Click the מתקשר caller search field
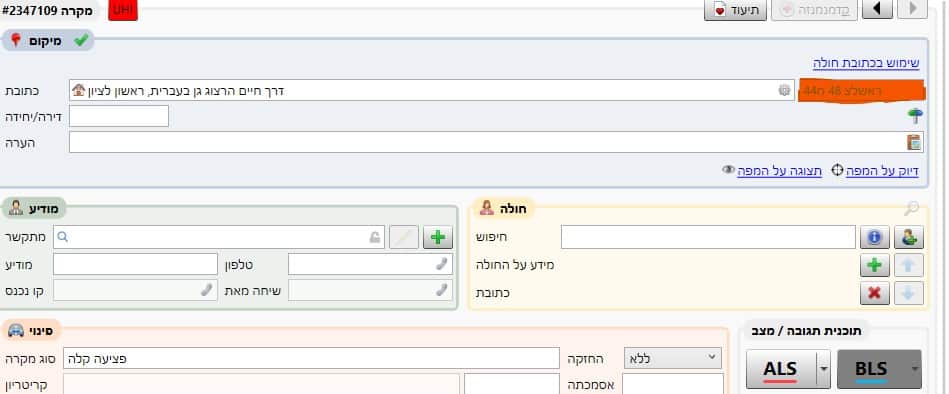Viewport: 949px width, 394px height. pos(219,237)
